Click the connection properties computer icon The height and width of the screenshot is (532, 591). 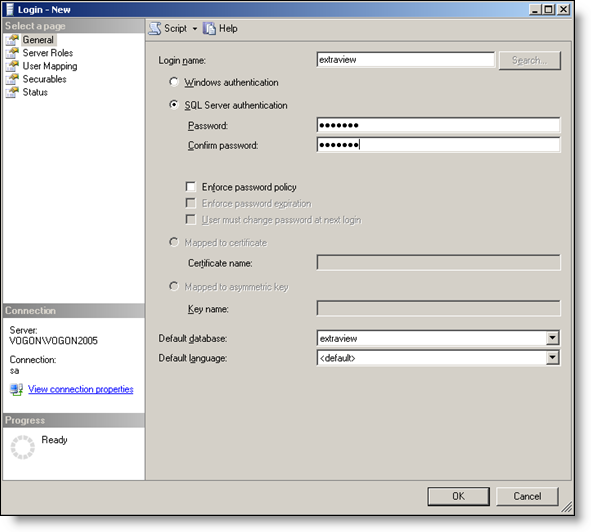(16, 389)
